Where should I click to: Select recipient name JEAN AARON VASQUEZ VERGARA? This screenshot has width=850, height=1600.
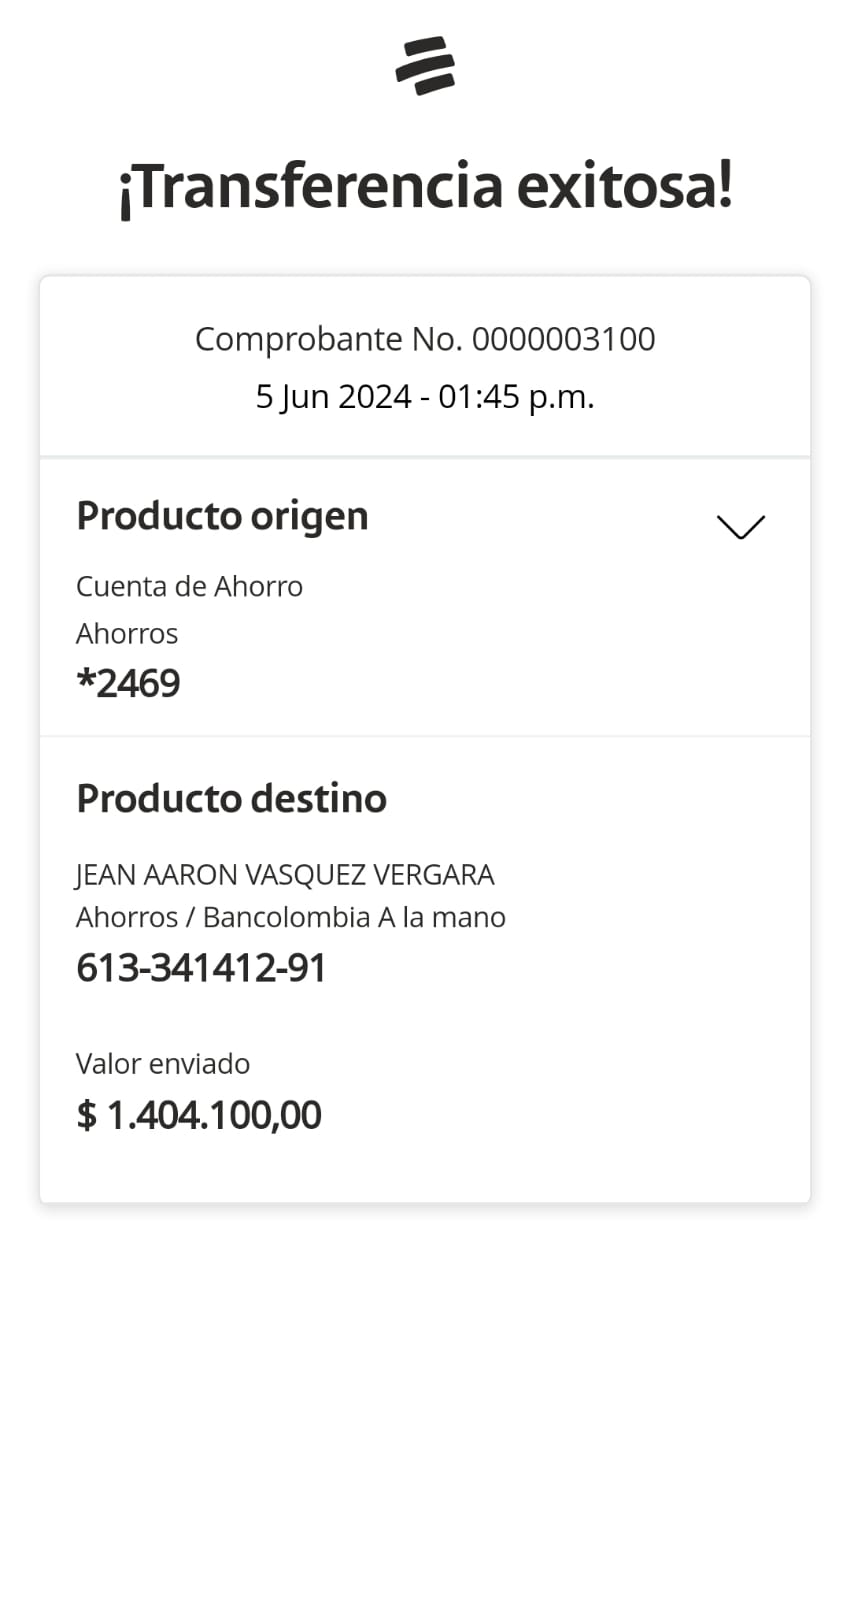(x=285, y=875)
